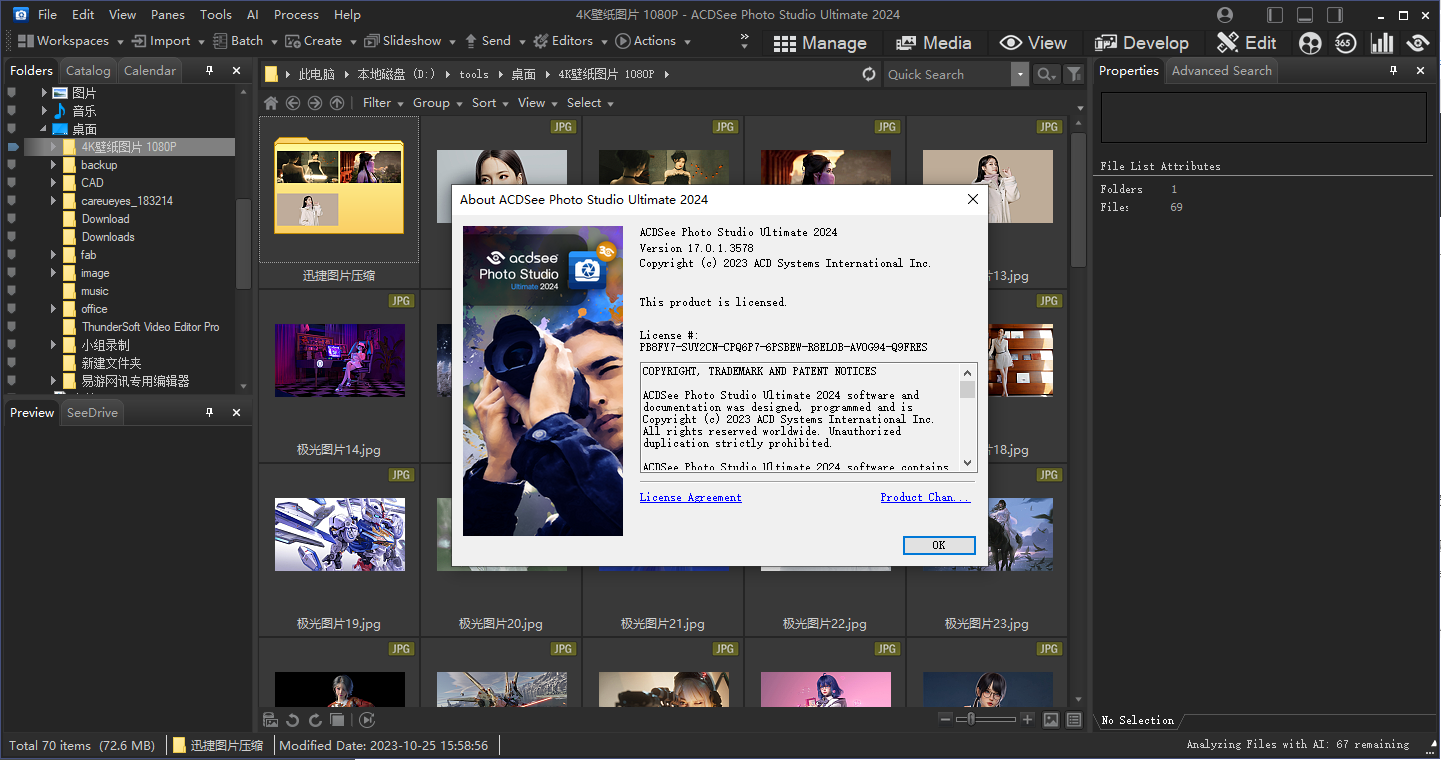
Task: Open the bar chart dashboard icon
Action: [1382, 43]
